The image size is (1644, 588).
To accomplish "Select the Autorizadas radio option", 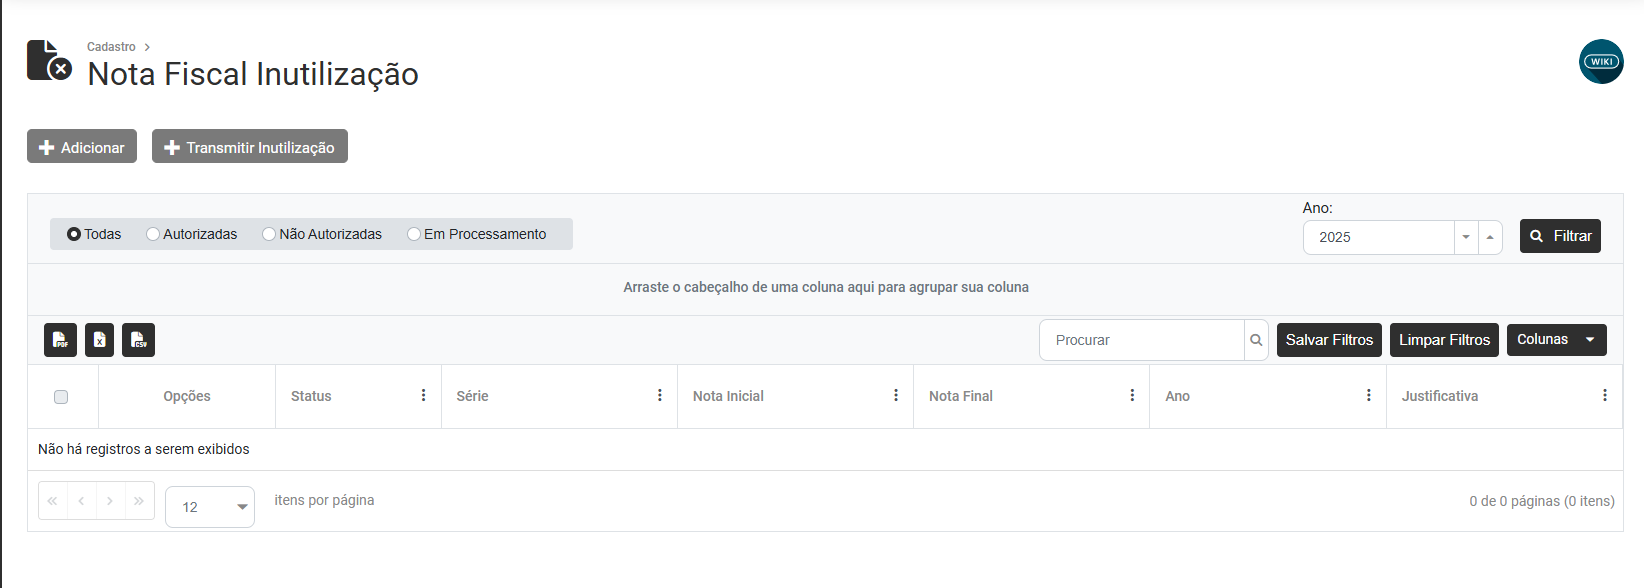I will click(x=153, y=234).
